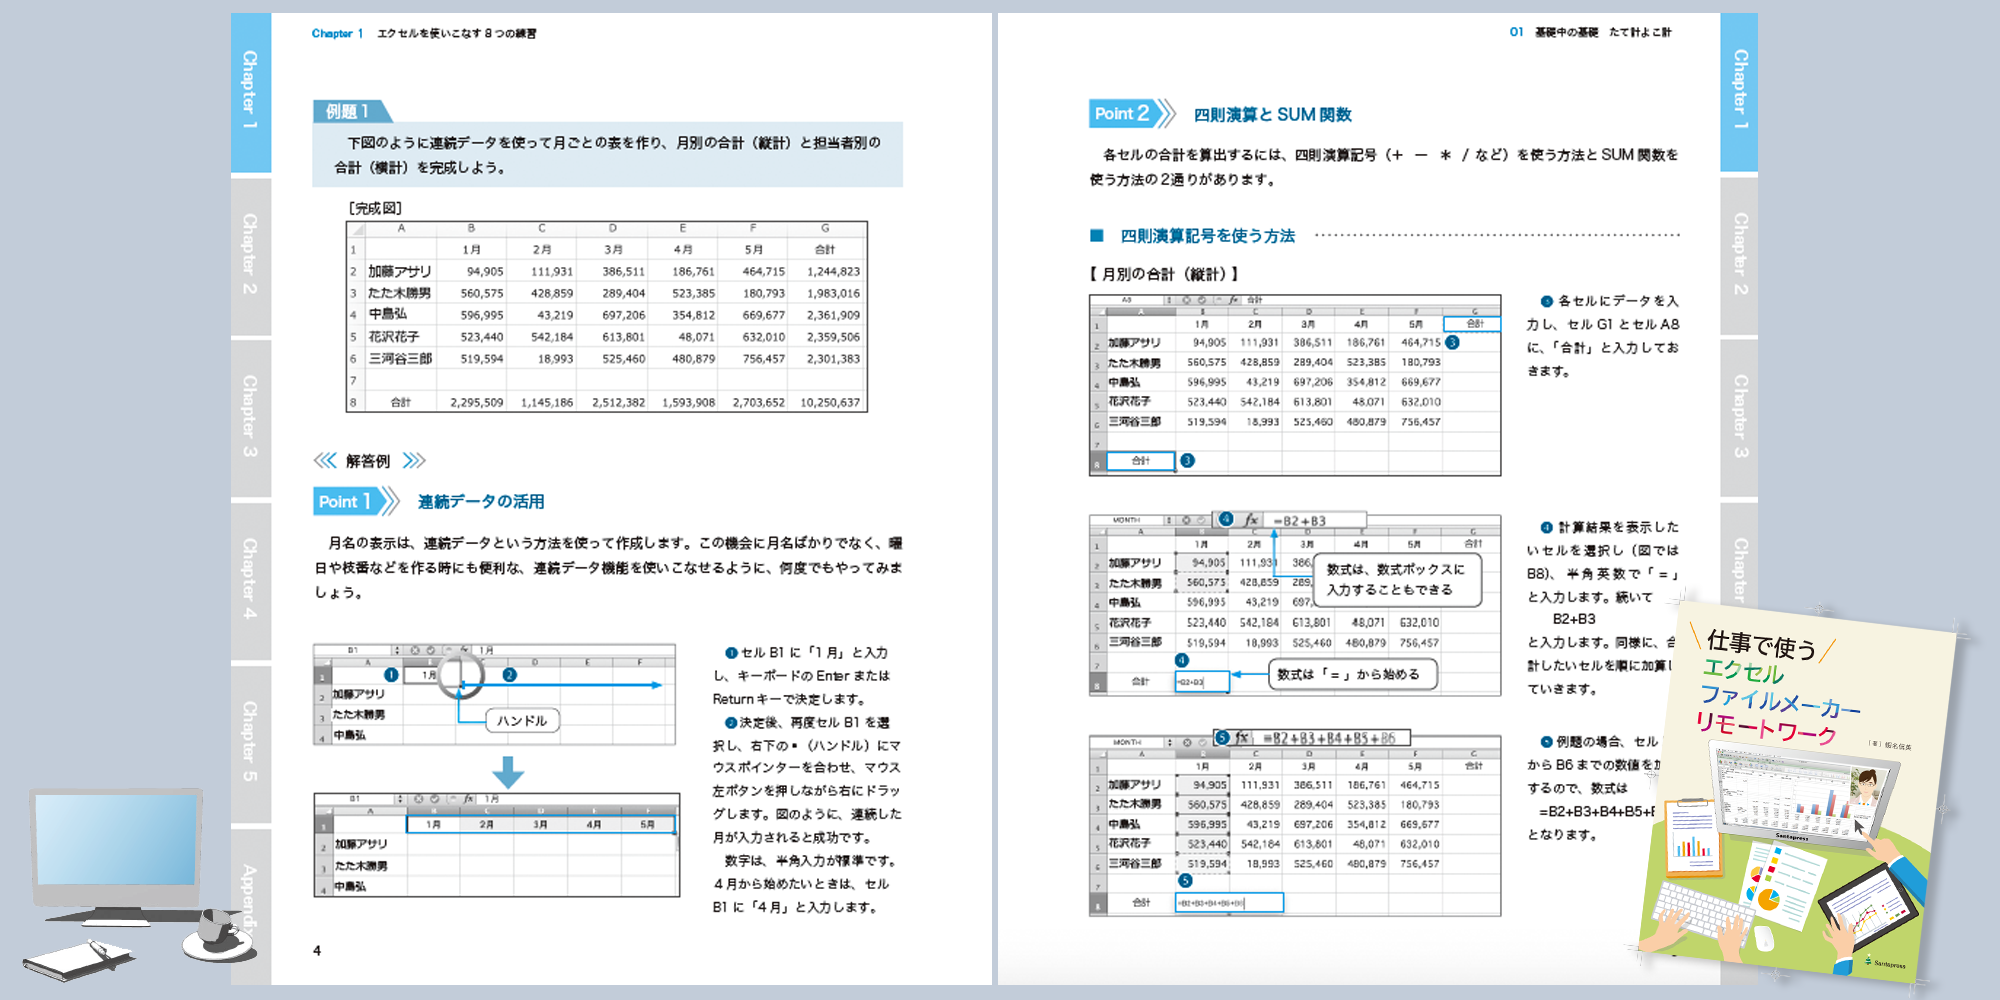Open Chapter 2 tab on the right page edge
Screen dimensions: 2000x1000
[1740, 255]
